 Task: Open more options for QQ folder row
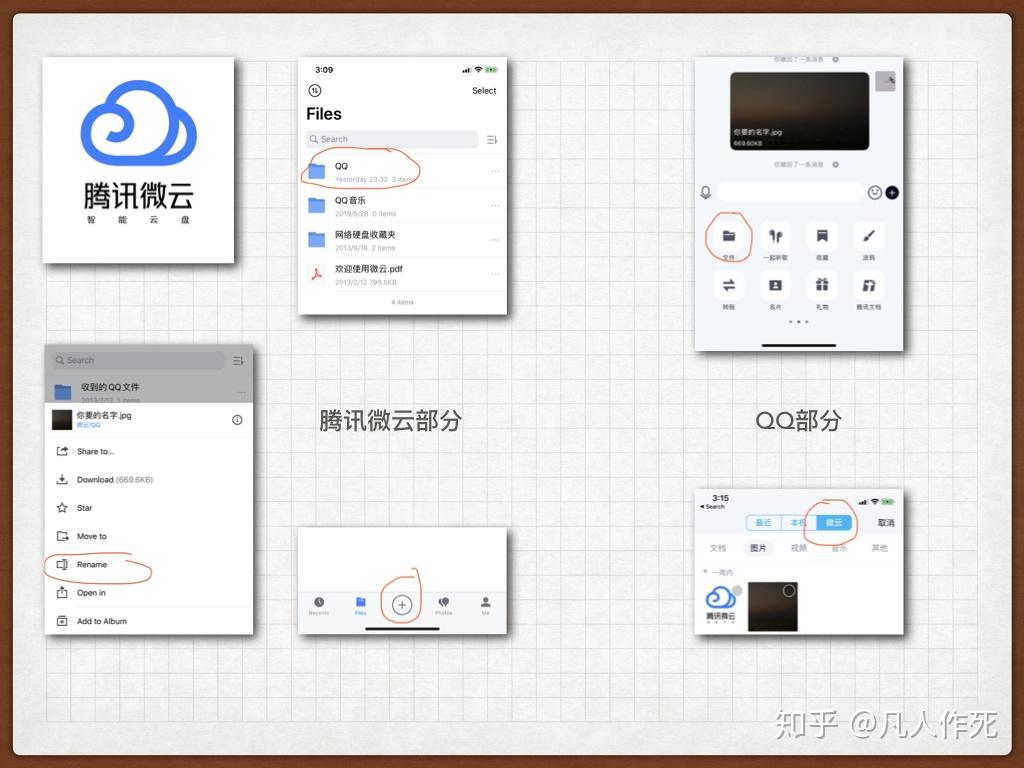click(x=495, y=171)
